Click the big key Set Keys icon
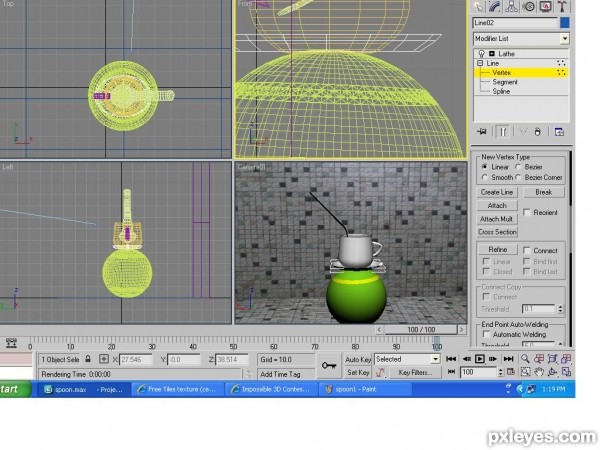Screen dimensions: 600x450 (329, 366)
